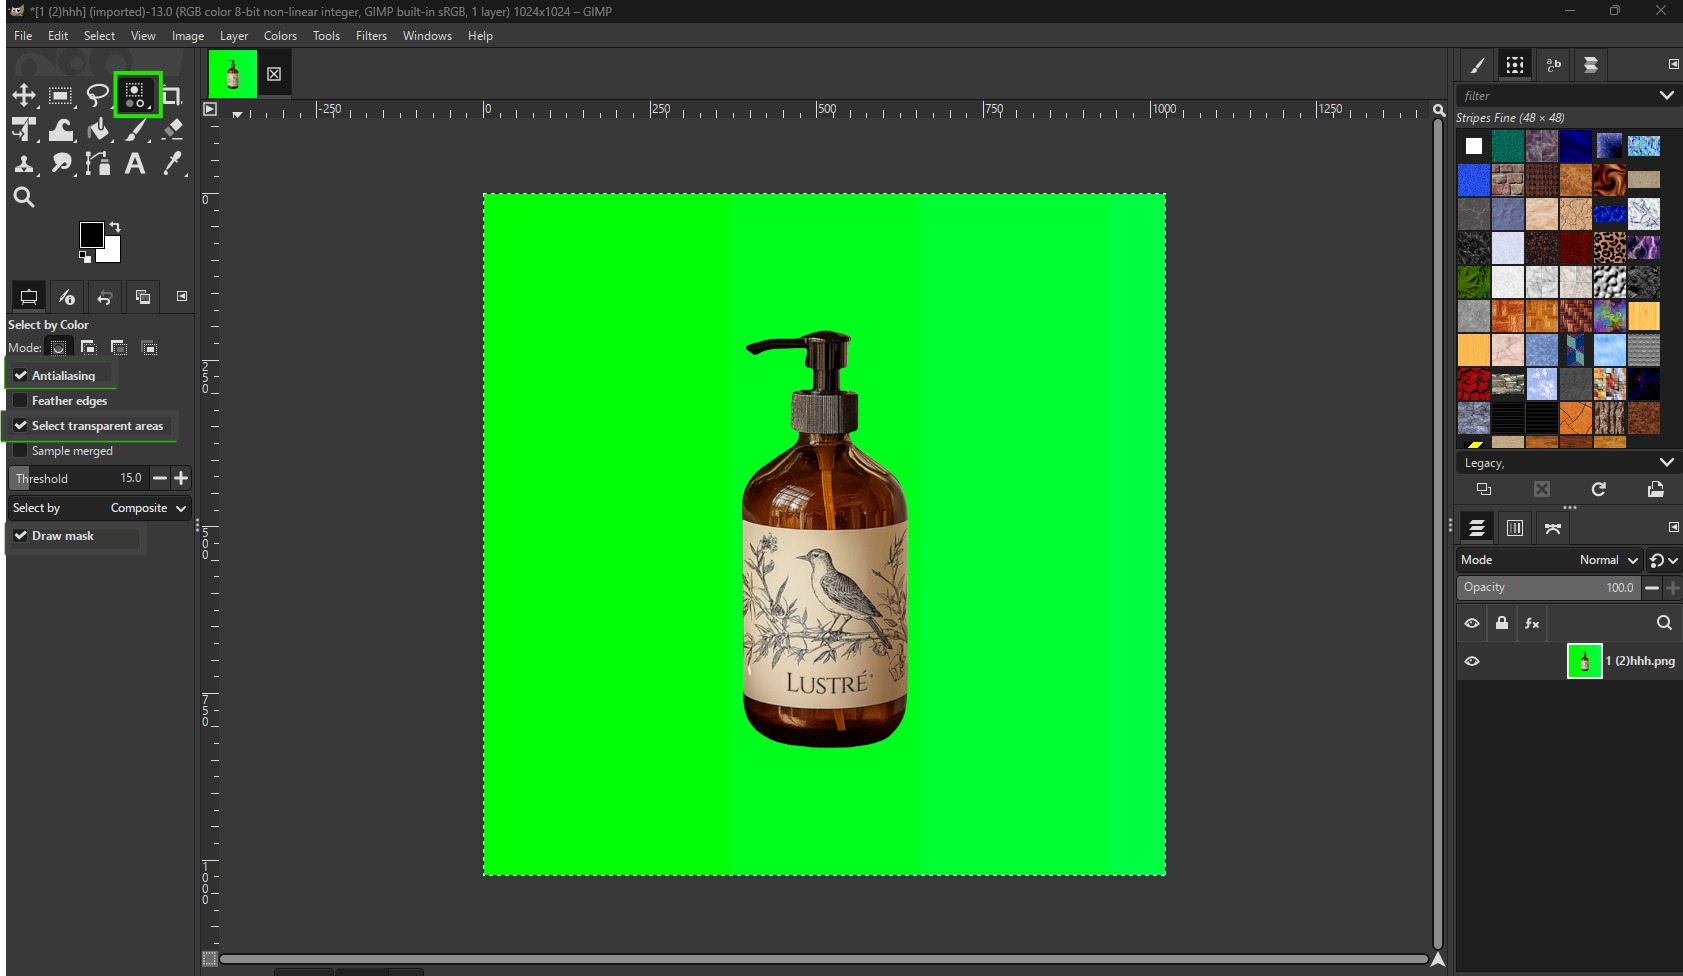The height and width of the screenshot is (976, 1683).
Task: Close the image tab with X
Action: click(274, 74)
